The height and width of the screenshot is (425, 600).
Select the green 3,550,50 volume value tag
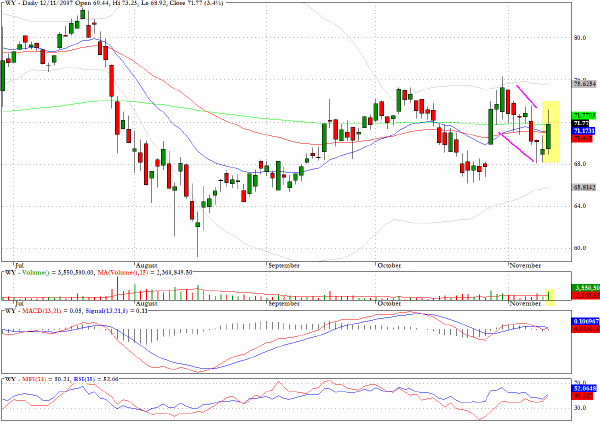point(586,288)
